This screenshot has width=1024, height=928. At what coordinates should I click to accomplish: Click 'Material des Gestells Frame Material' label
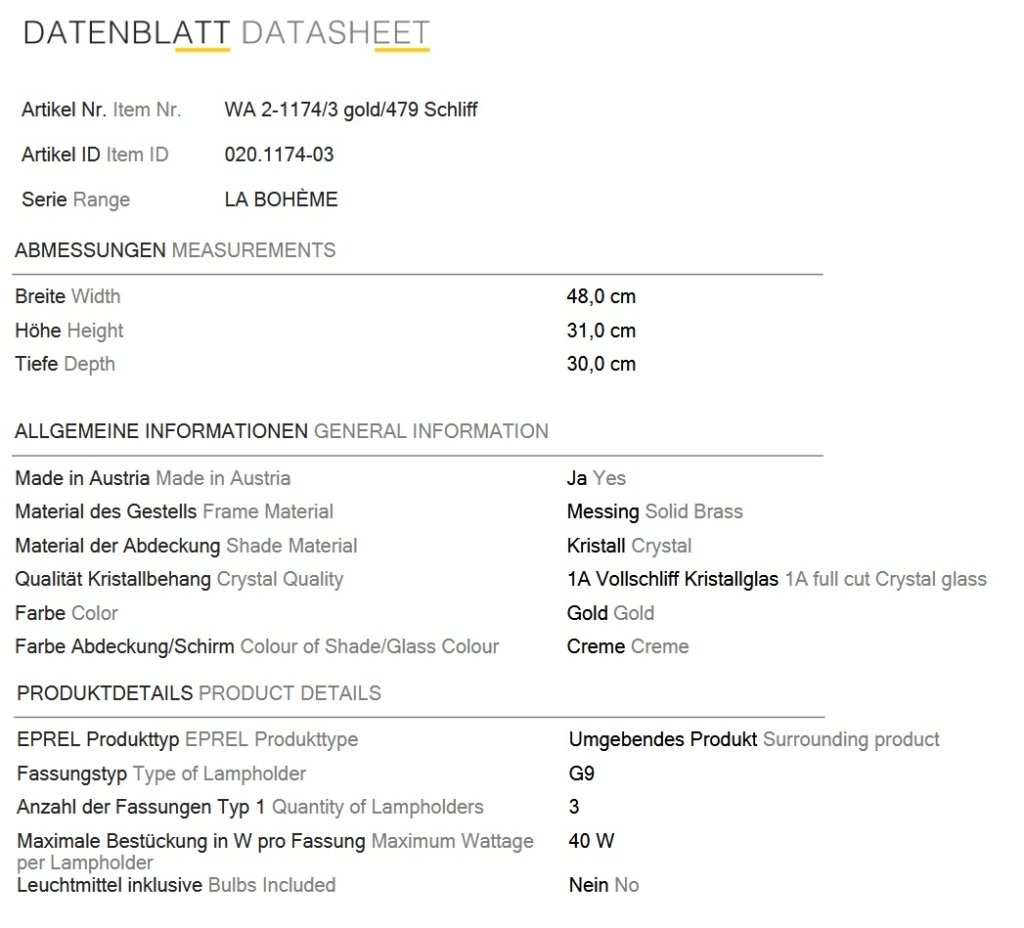pos(174,511)
